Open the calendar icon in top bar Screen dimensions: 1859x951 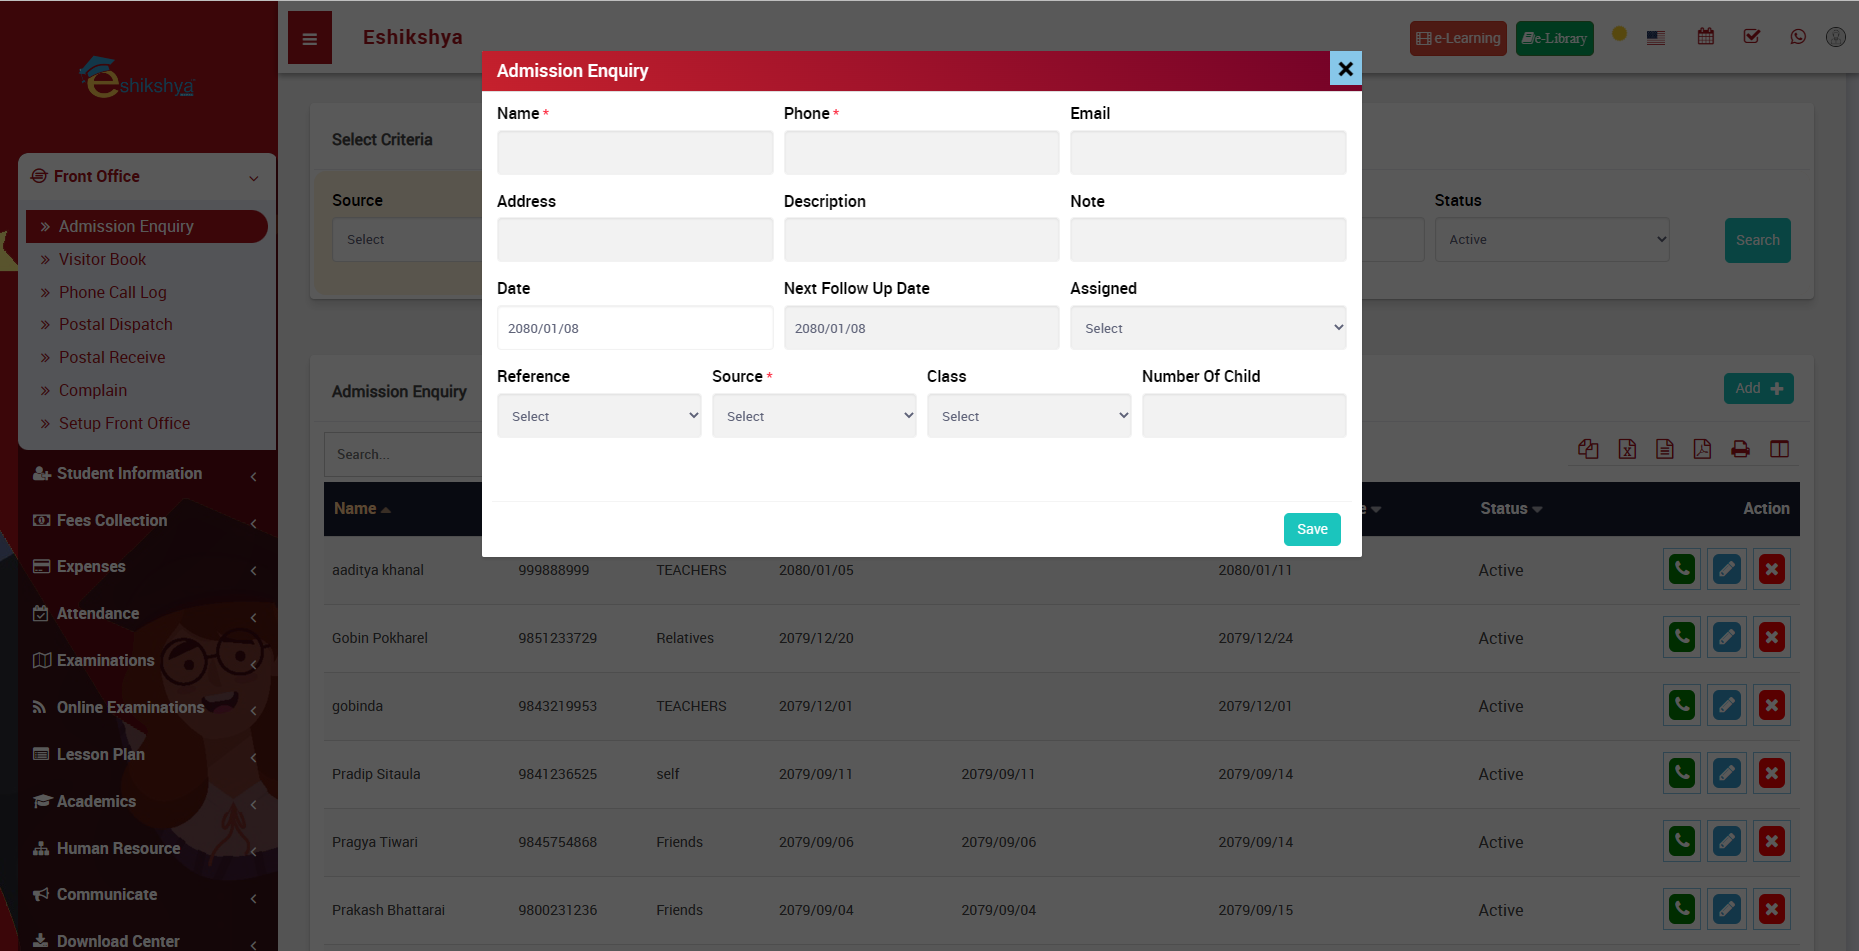(1706, 37)
